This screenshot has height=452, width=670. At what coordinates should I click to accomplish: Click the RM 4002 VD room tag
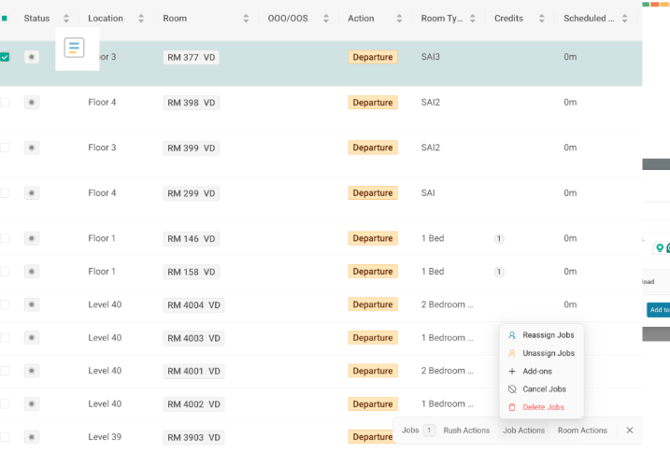[x=194, y=404]
